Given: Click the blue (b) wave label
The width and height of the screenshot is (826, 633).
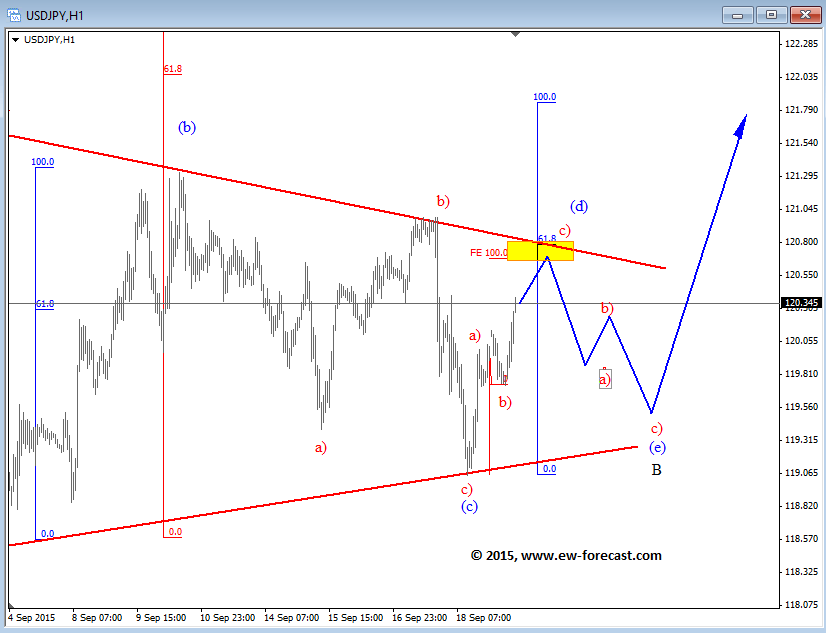Looking at the screenshot, I should pos(187,127).
